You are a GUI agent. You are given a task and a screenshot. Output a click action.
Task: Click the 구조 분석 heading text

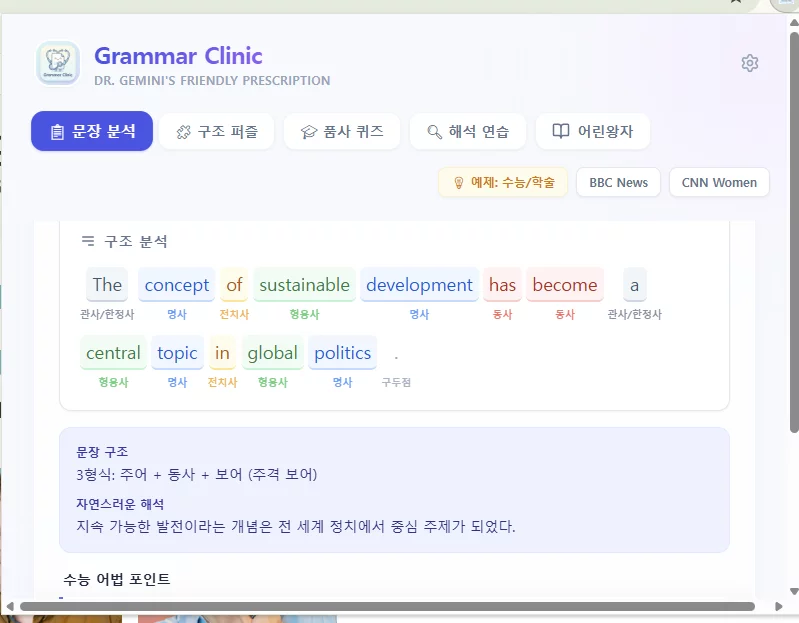point(136,241)
